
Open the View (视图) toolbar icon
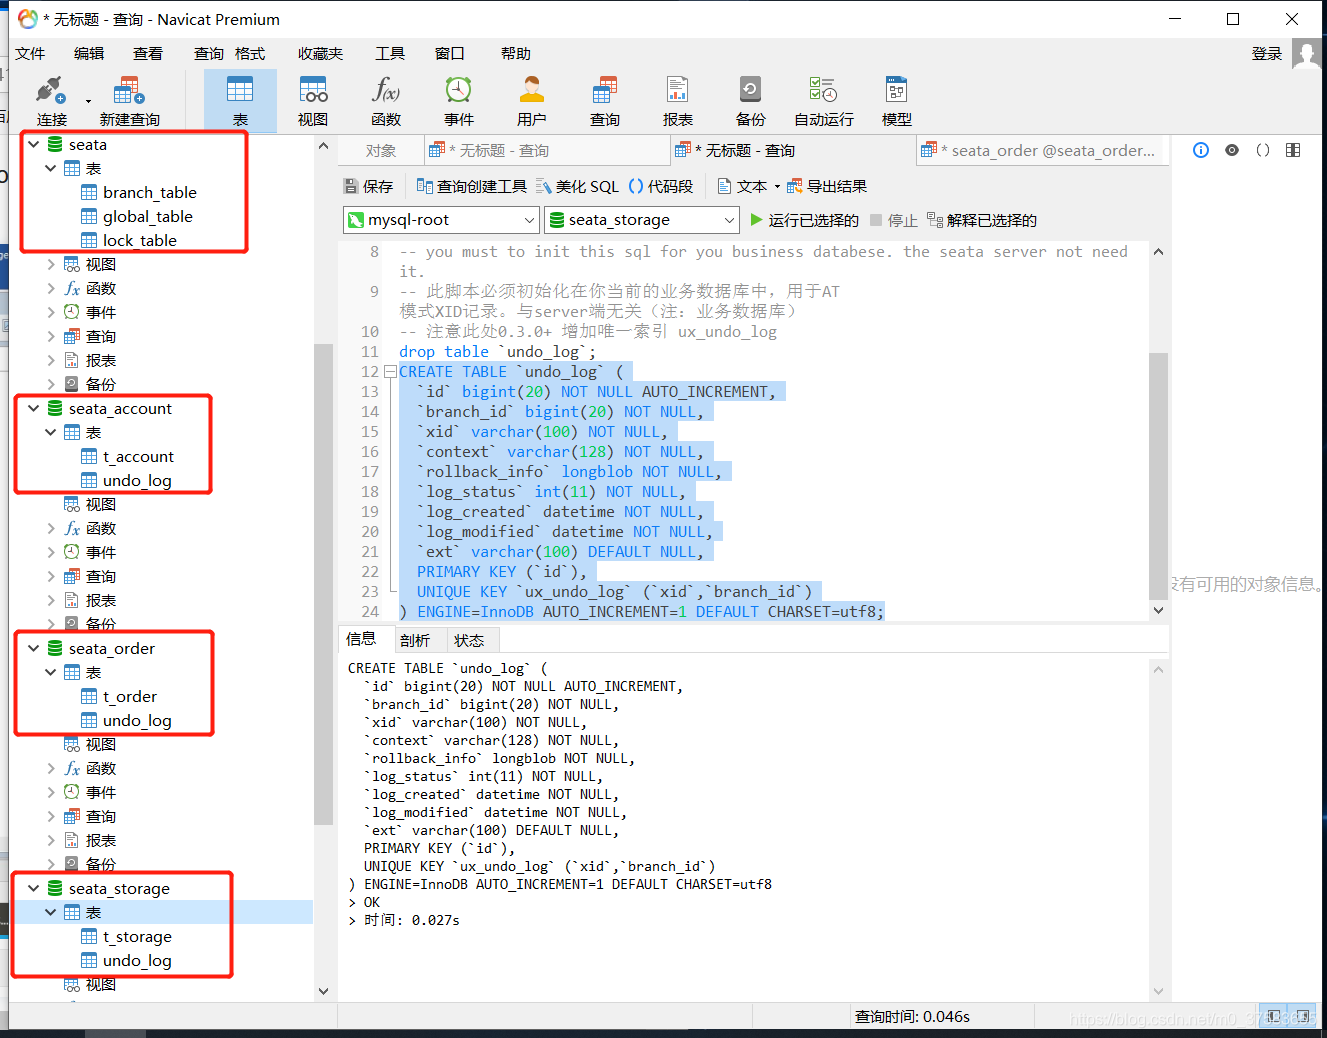click(313, 101)
